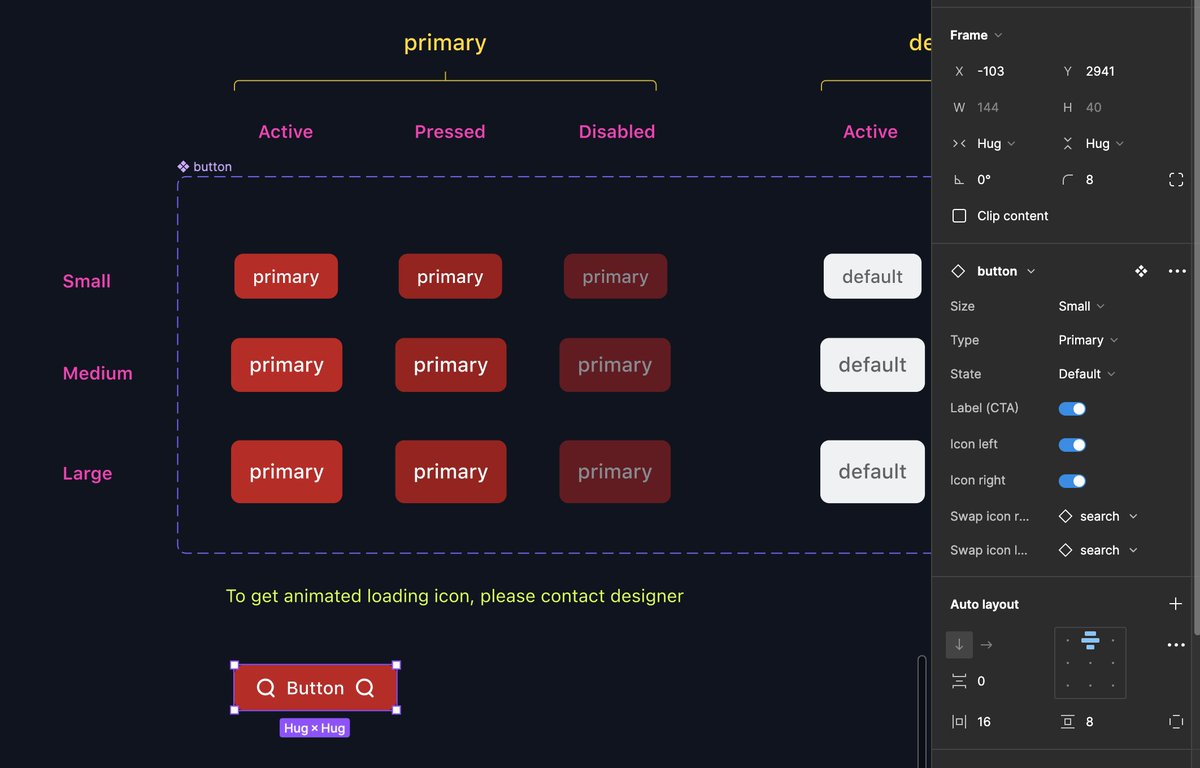The image size is (1200, 768).
Task: Click the properties panel scrollbar
Action: (x=1196, y=320)
